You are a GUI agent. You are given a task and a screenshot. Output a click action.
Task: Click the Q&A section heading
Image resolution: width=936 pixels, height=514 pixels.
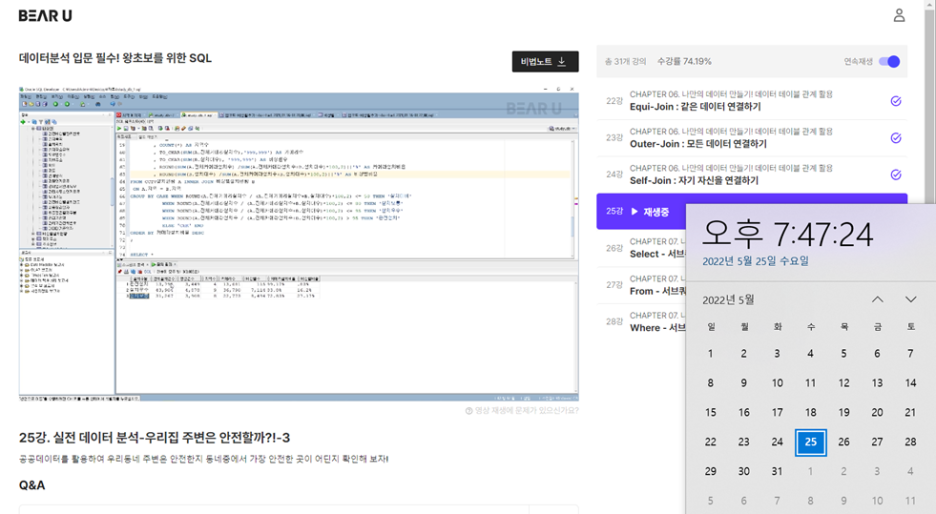(32, 485)
